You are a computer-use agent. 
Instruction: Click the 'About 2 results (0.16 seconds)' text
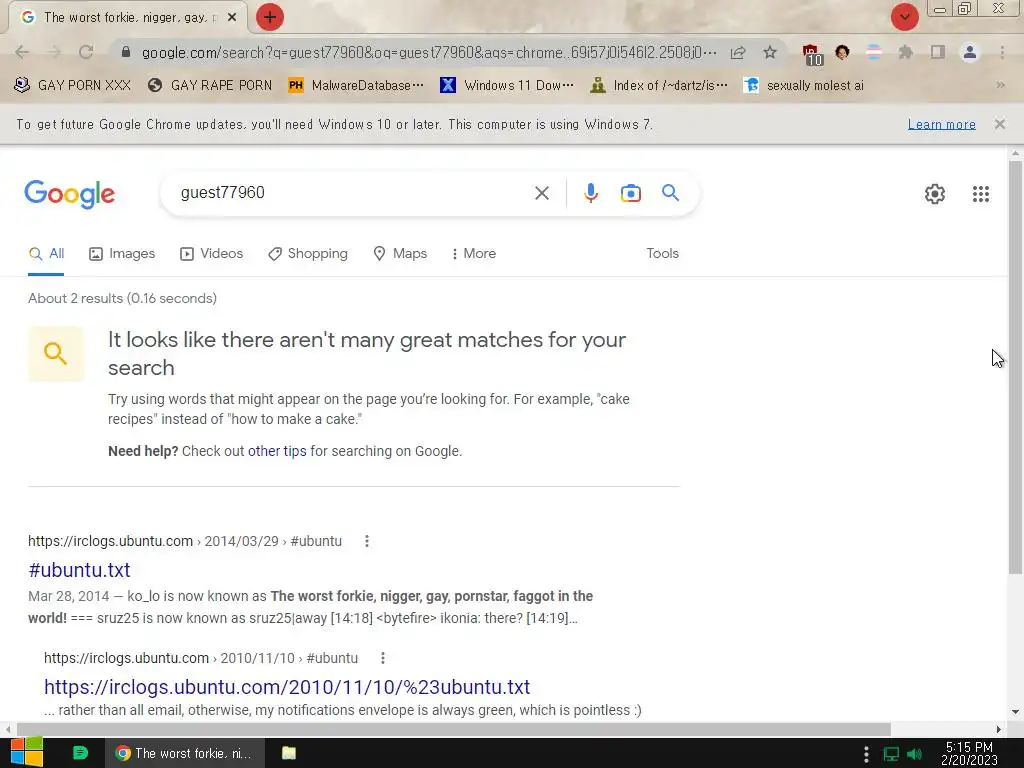(122, 298)
